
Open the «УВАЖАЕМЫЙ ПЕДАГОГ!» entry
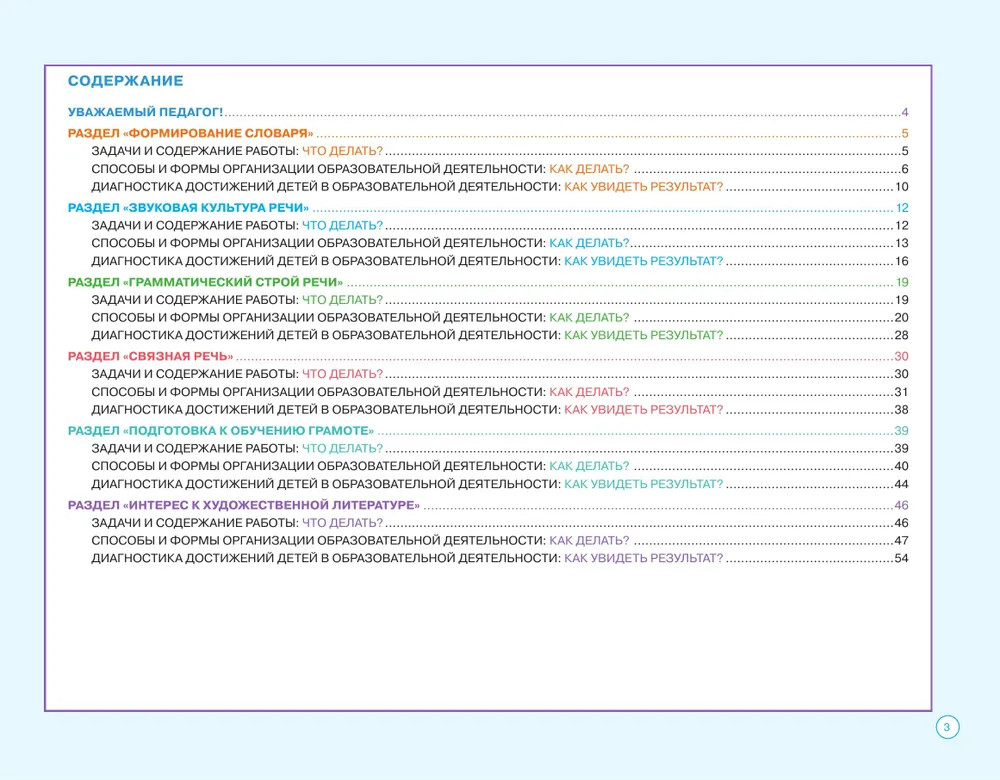(146, 112)
